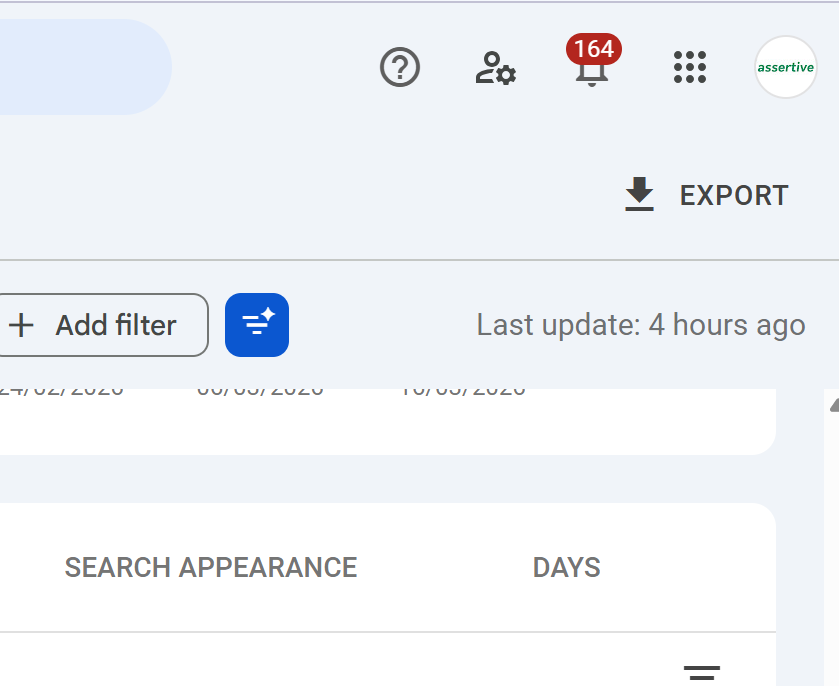This screenshot has height=686, width=839.
Task: Switch to the Days tab
Action: pos(566,568)
